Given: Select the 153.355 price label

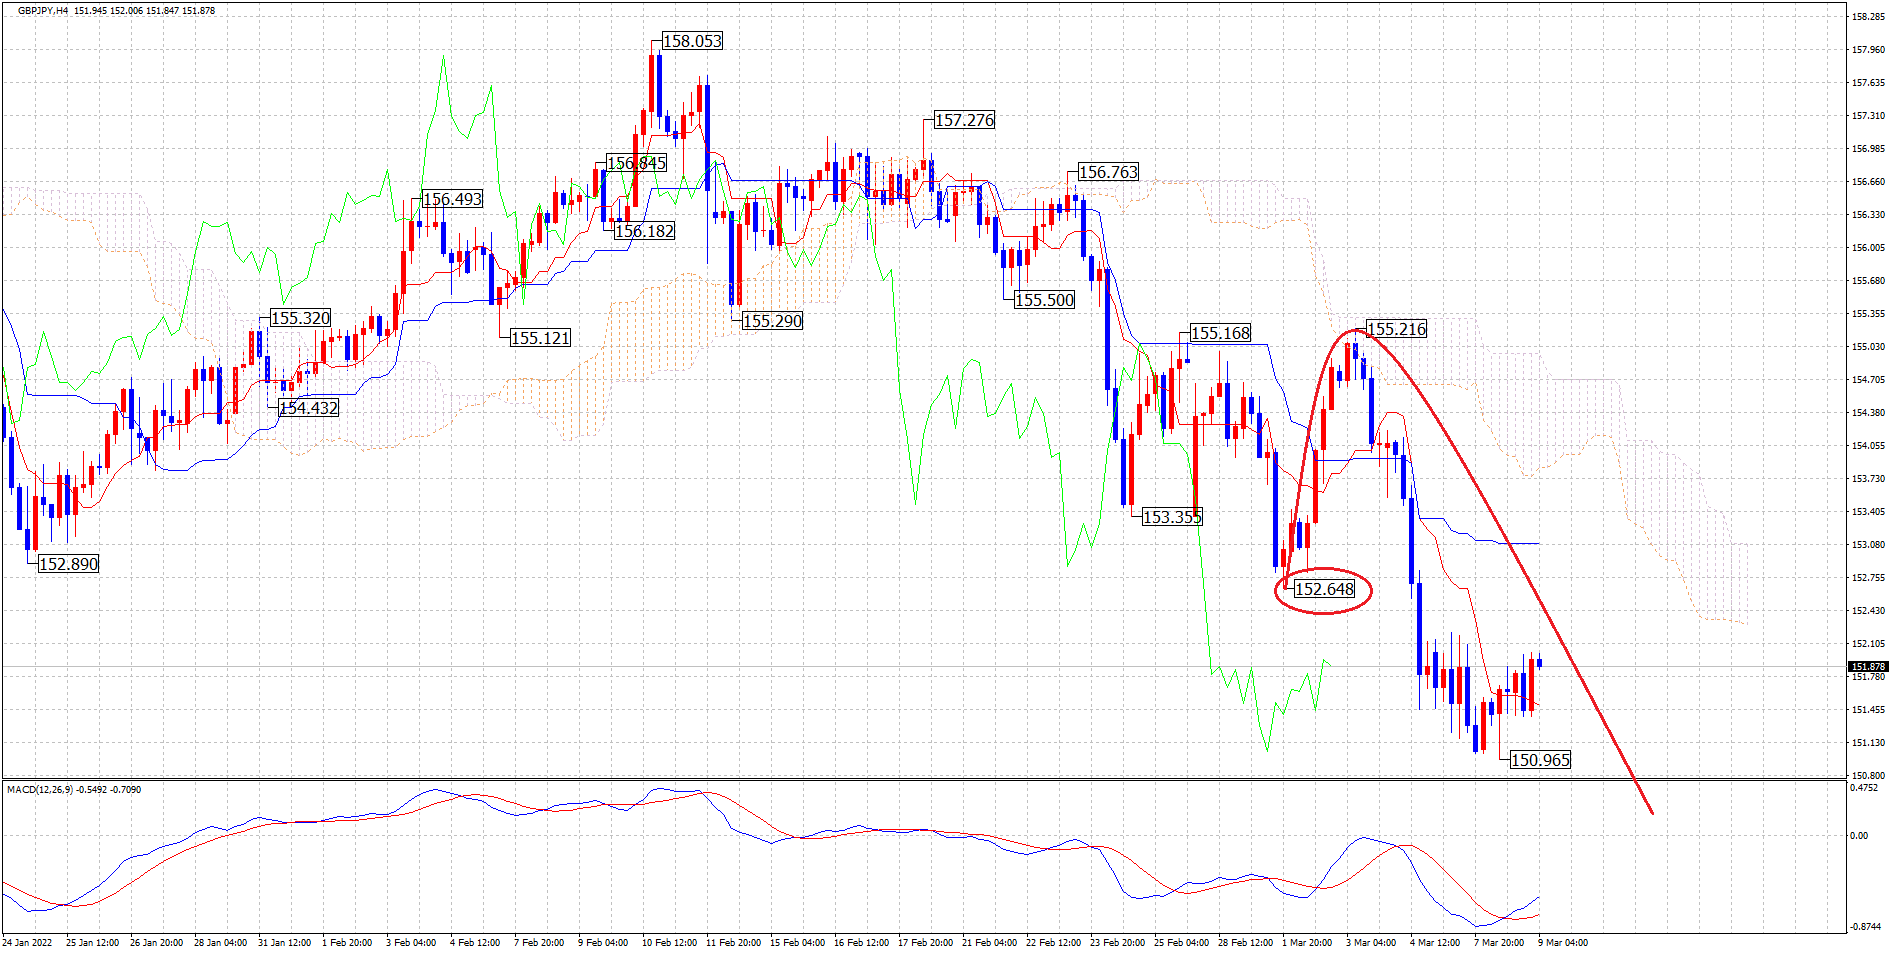Looking at the screenshot, I should tap(1172, 517).
